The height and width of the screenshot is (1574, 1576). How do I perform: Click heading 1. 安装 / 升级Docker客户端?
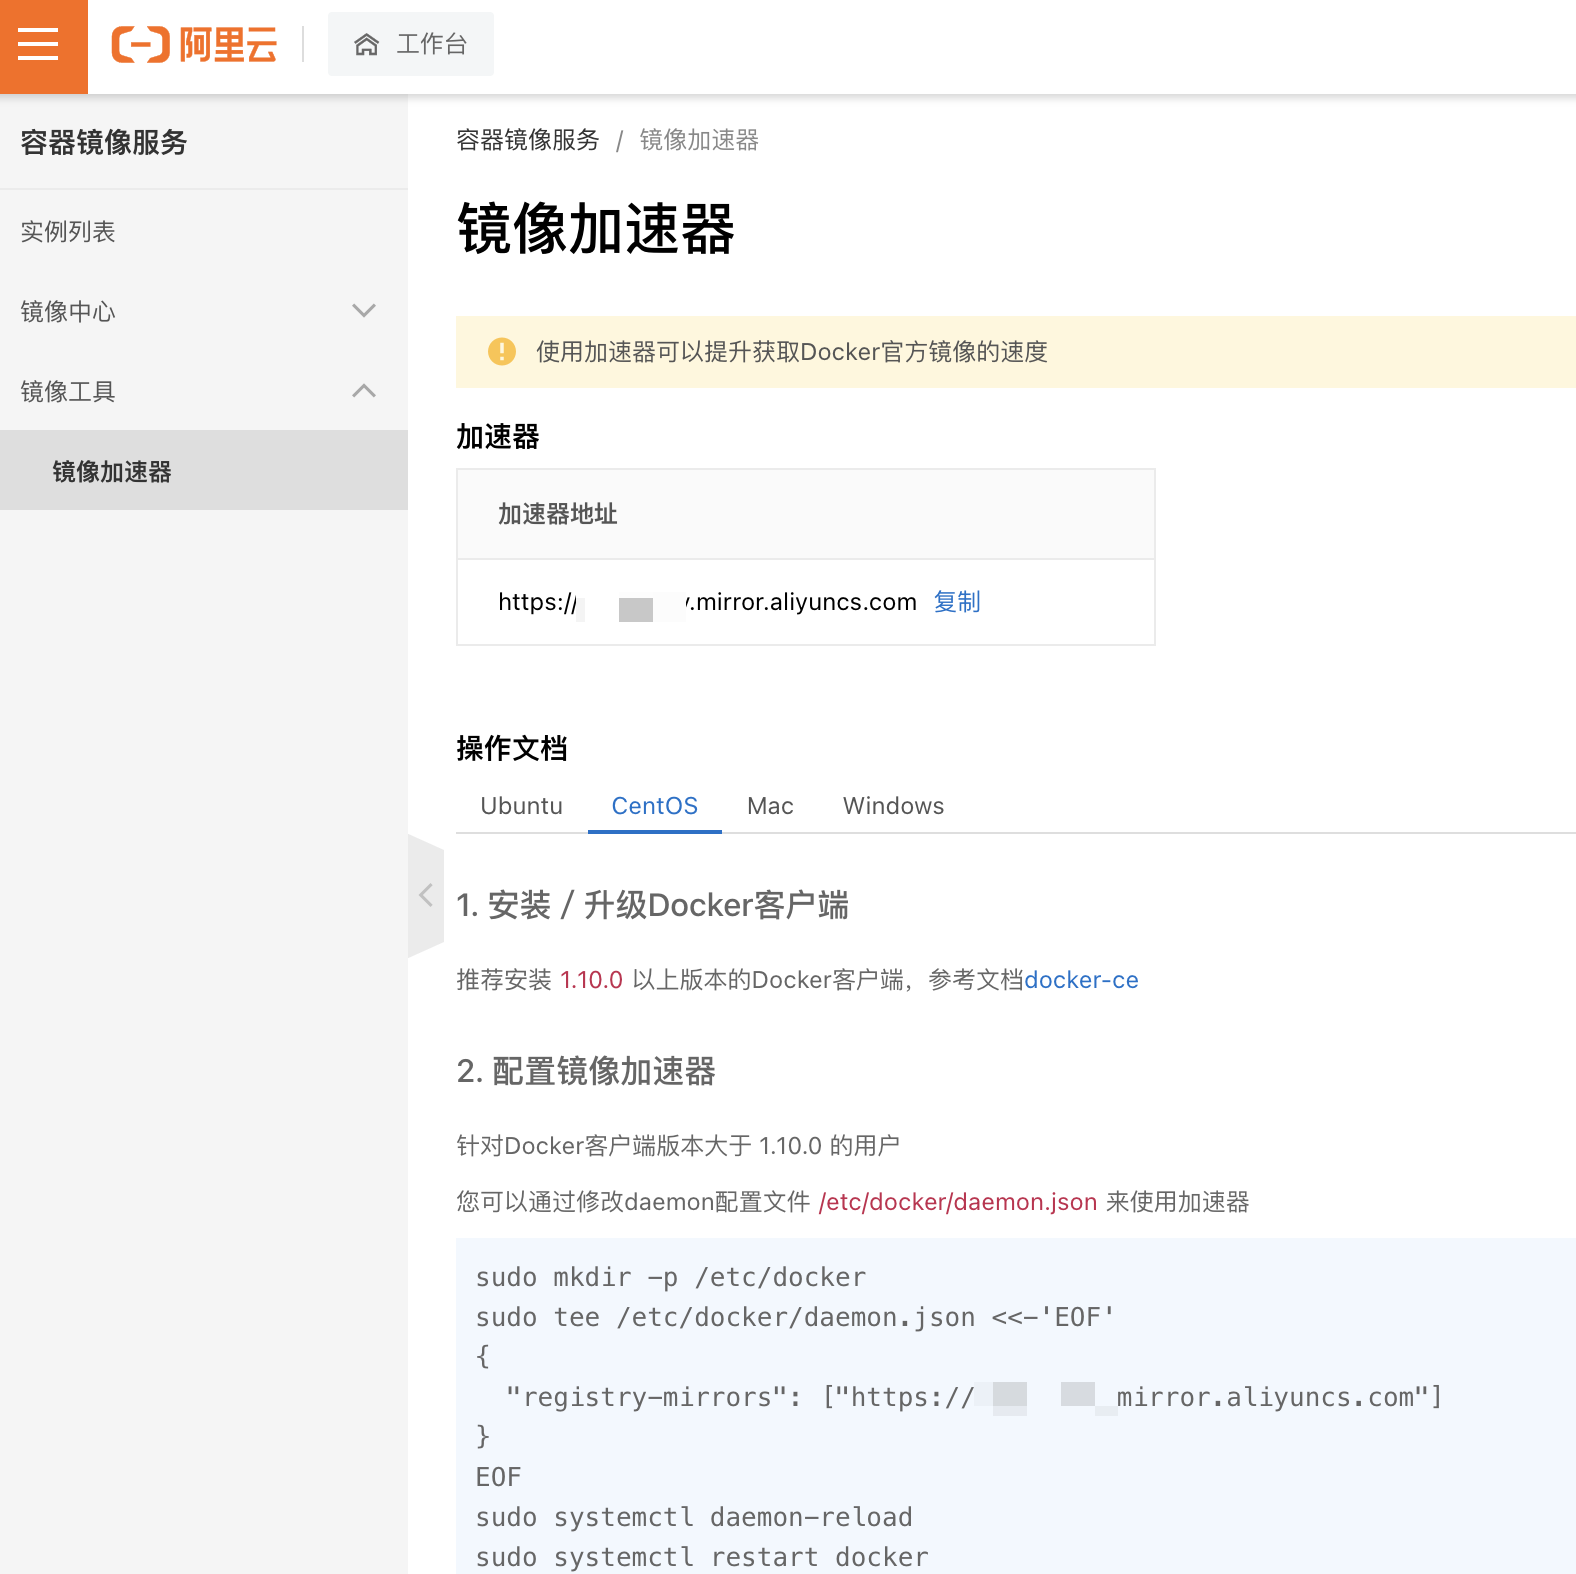click(653, 905)
